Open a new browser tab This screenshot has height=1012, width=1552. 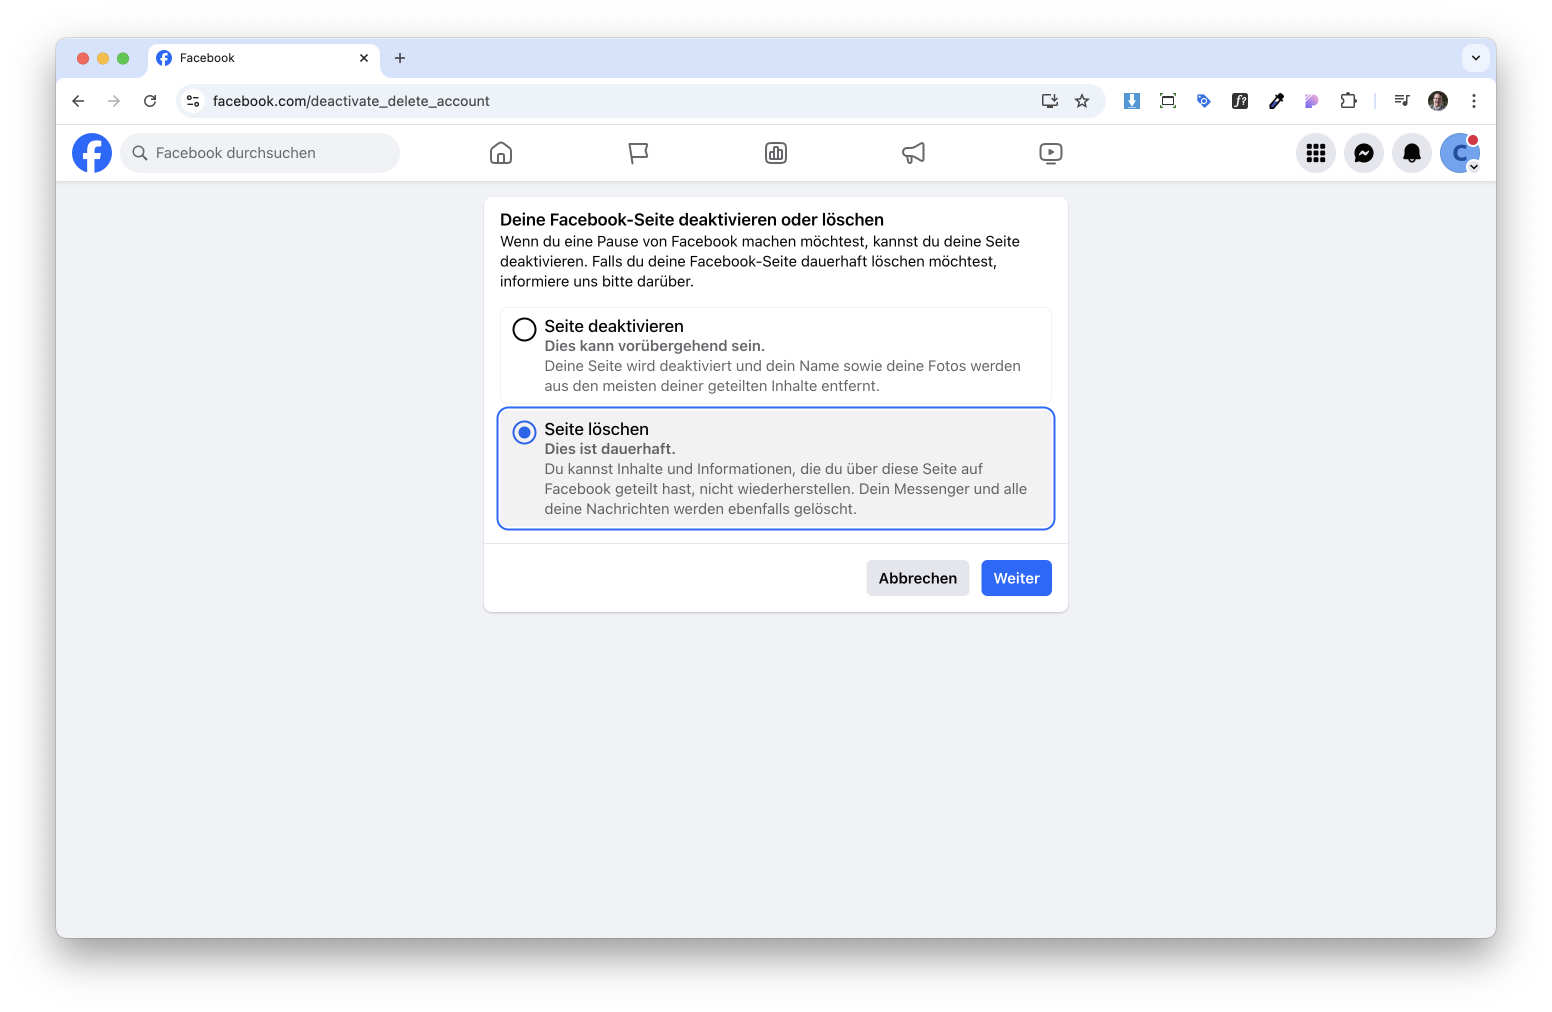click(x=400, y=58)
